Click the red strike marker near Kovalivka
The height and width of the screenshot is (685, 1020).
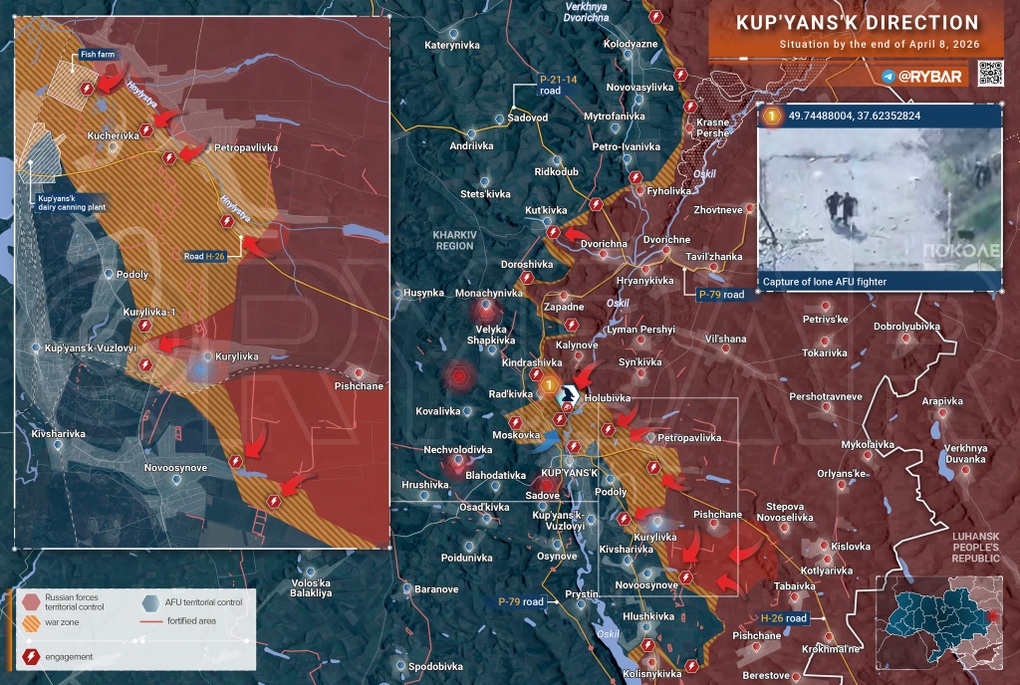[459, 376]
